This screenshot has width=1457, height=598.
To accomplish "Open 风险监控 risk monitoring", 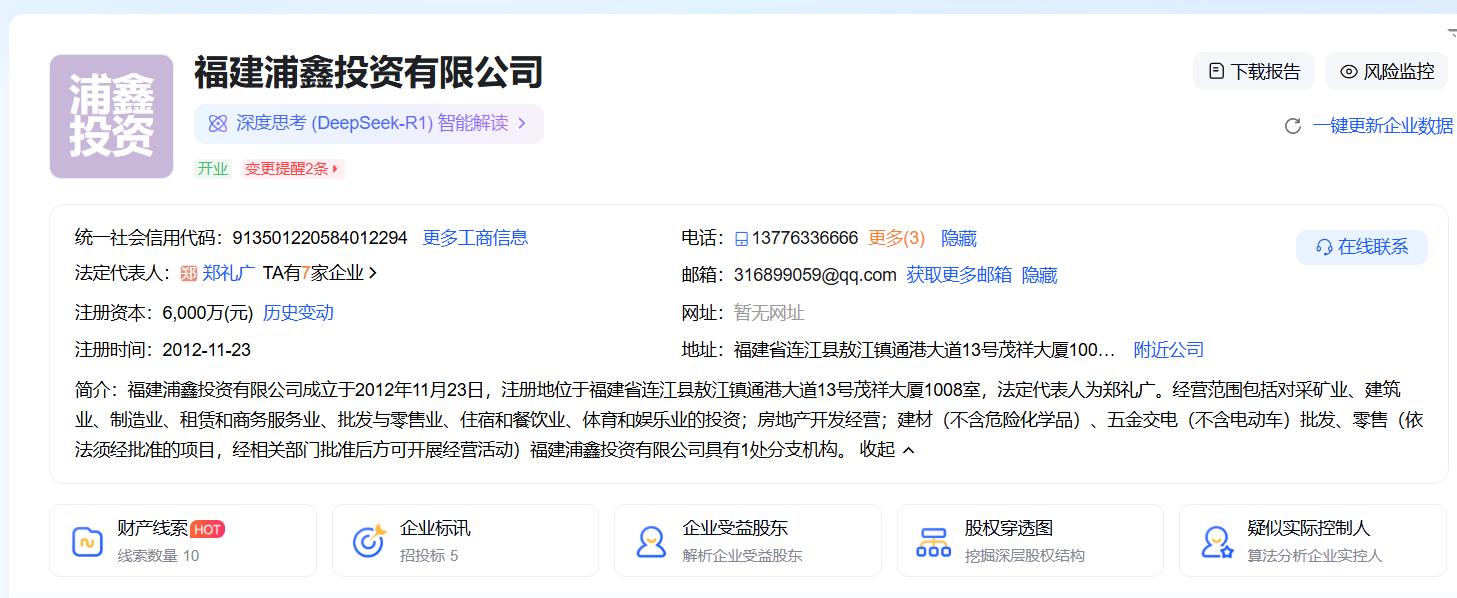I will click(x=1386, y=72).
